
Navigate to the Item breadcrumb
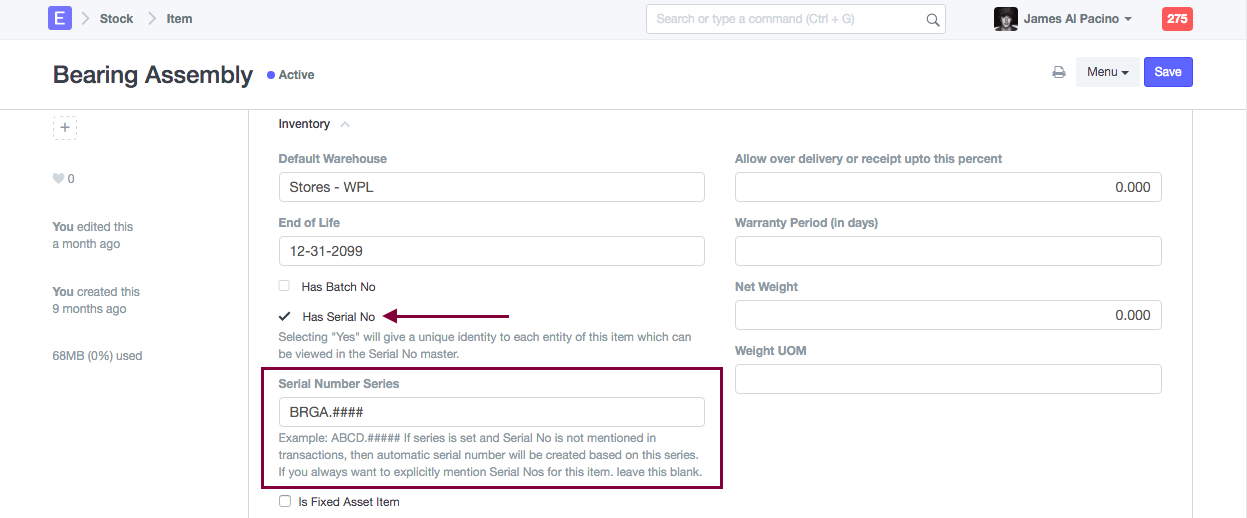[x=179, y=19]
